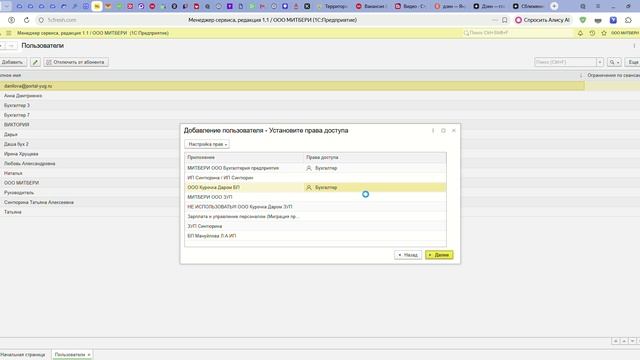The width and height of the screenshot is (640, 360).
Task: Open the browser extensions puzzle icon
Action: coord(628,20)
